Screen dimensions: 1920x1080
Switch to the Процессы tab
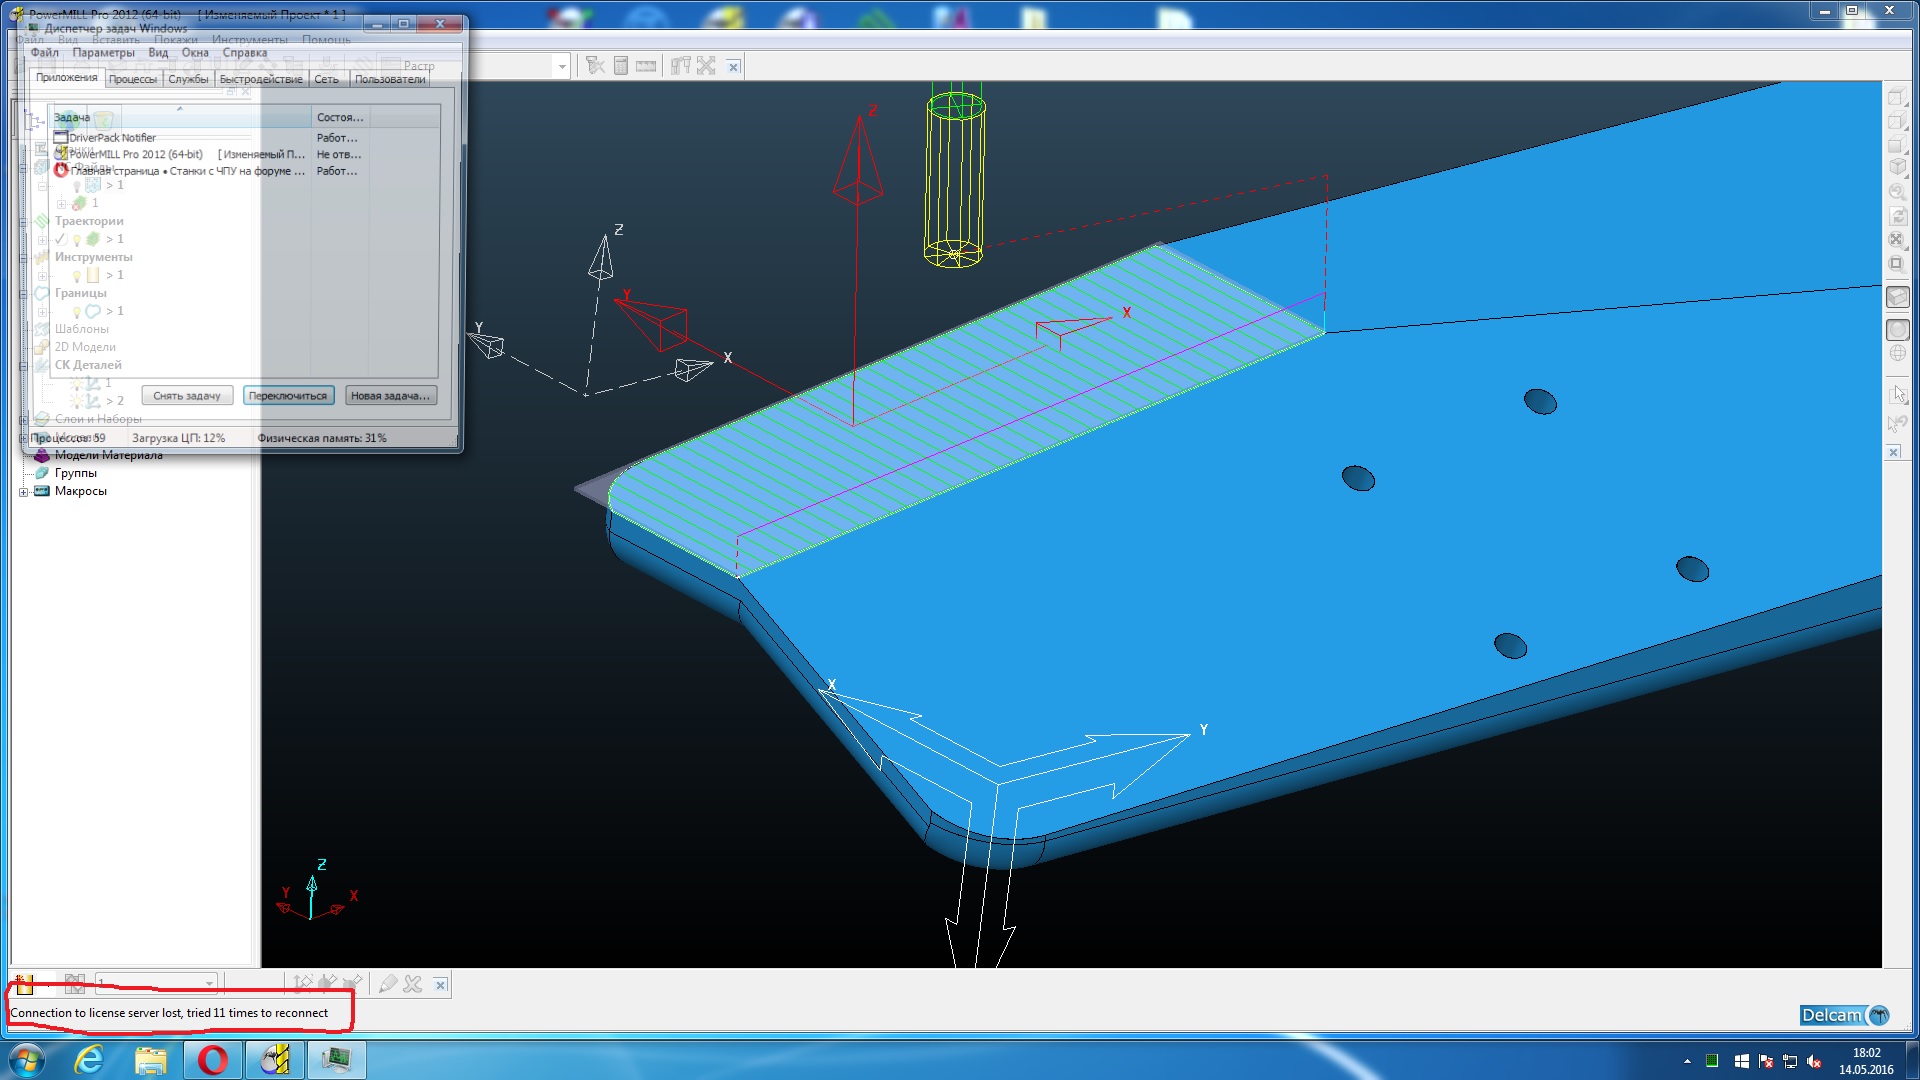coord(132,79)
